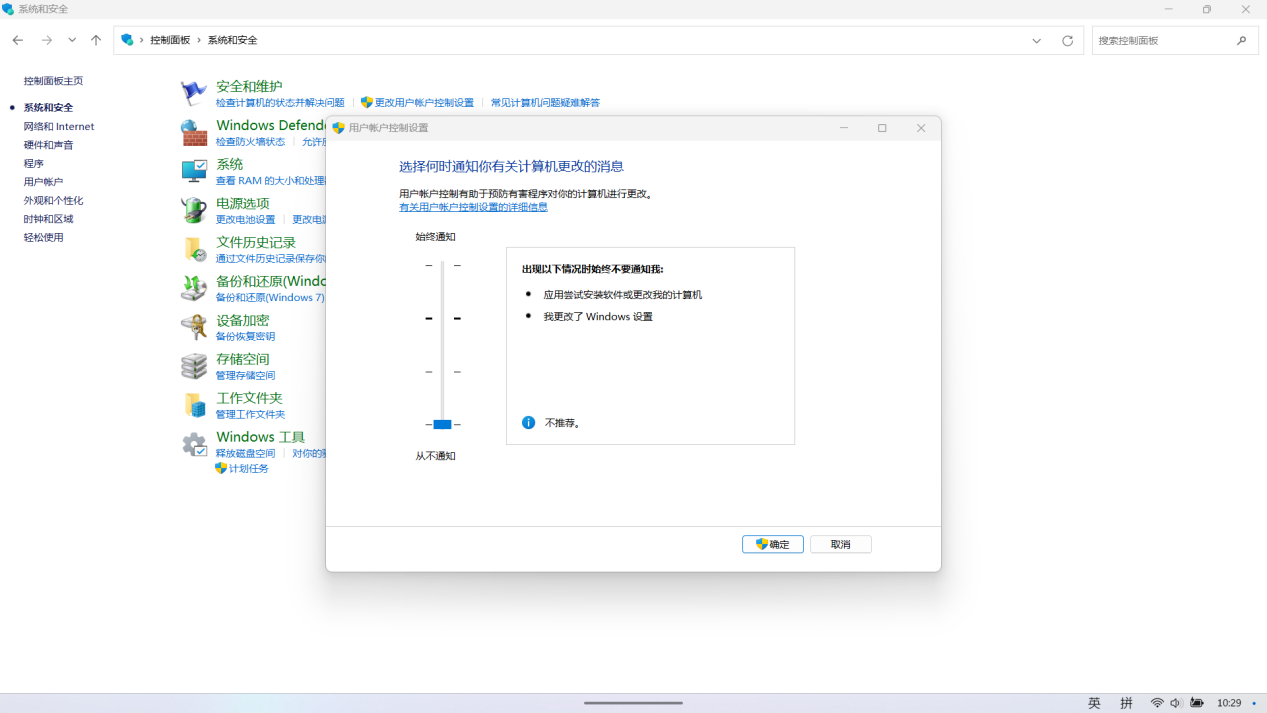Confirm UAC changes with 确定 button
The width and height of the screenshot is (1267, 713).
(772, 544)
